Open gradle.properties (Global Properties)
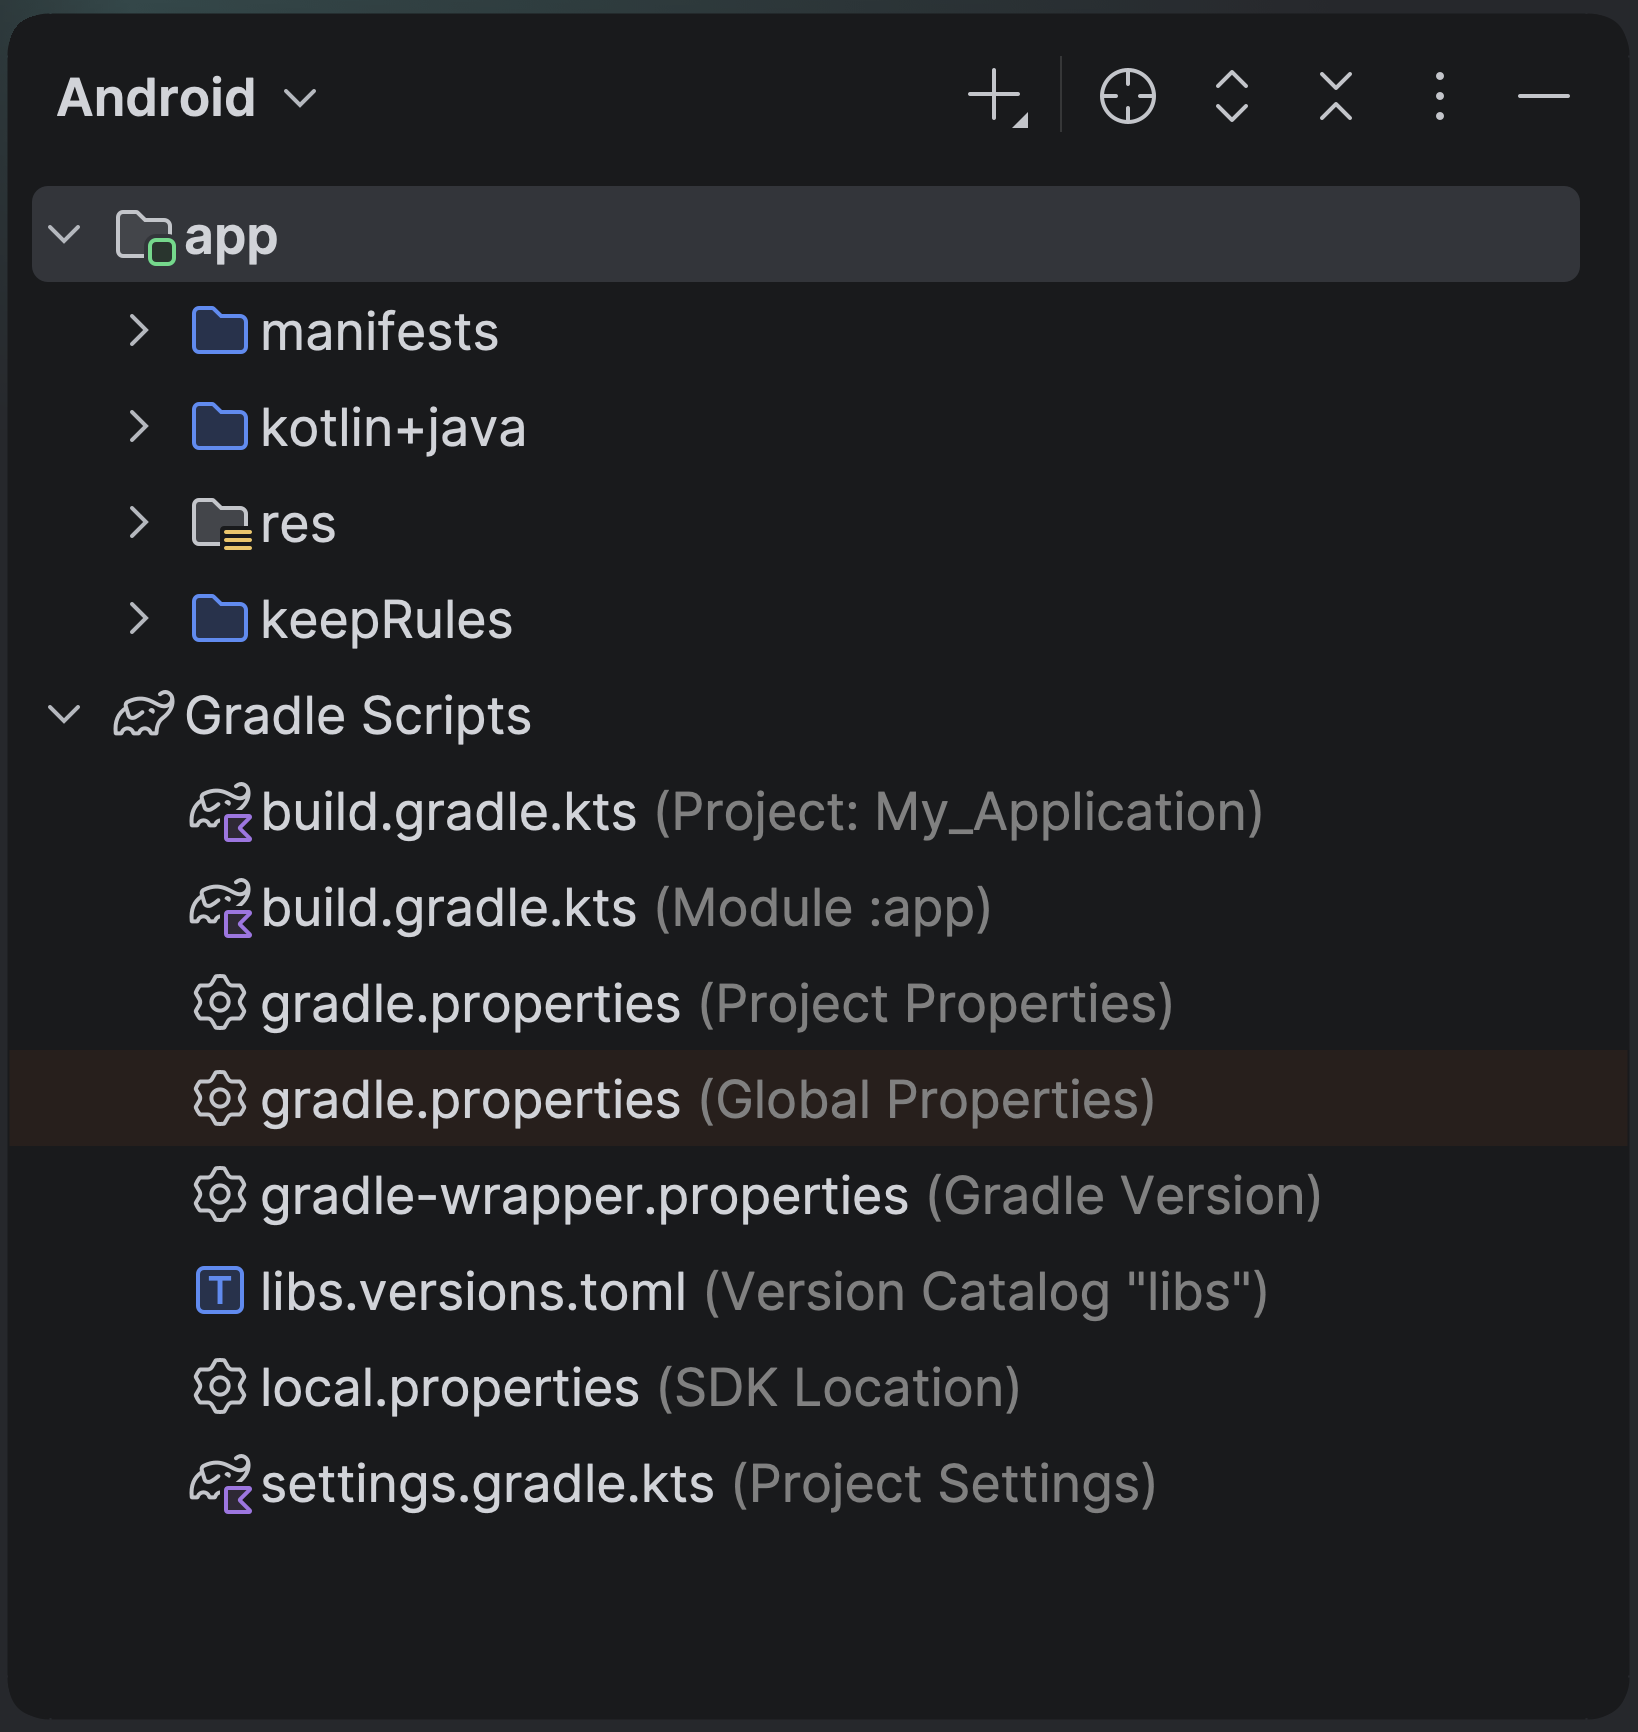Image resolution: width=1638 pixels, height=1732 pixels. pos(708,1100)
